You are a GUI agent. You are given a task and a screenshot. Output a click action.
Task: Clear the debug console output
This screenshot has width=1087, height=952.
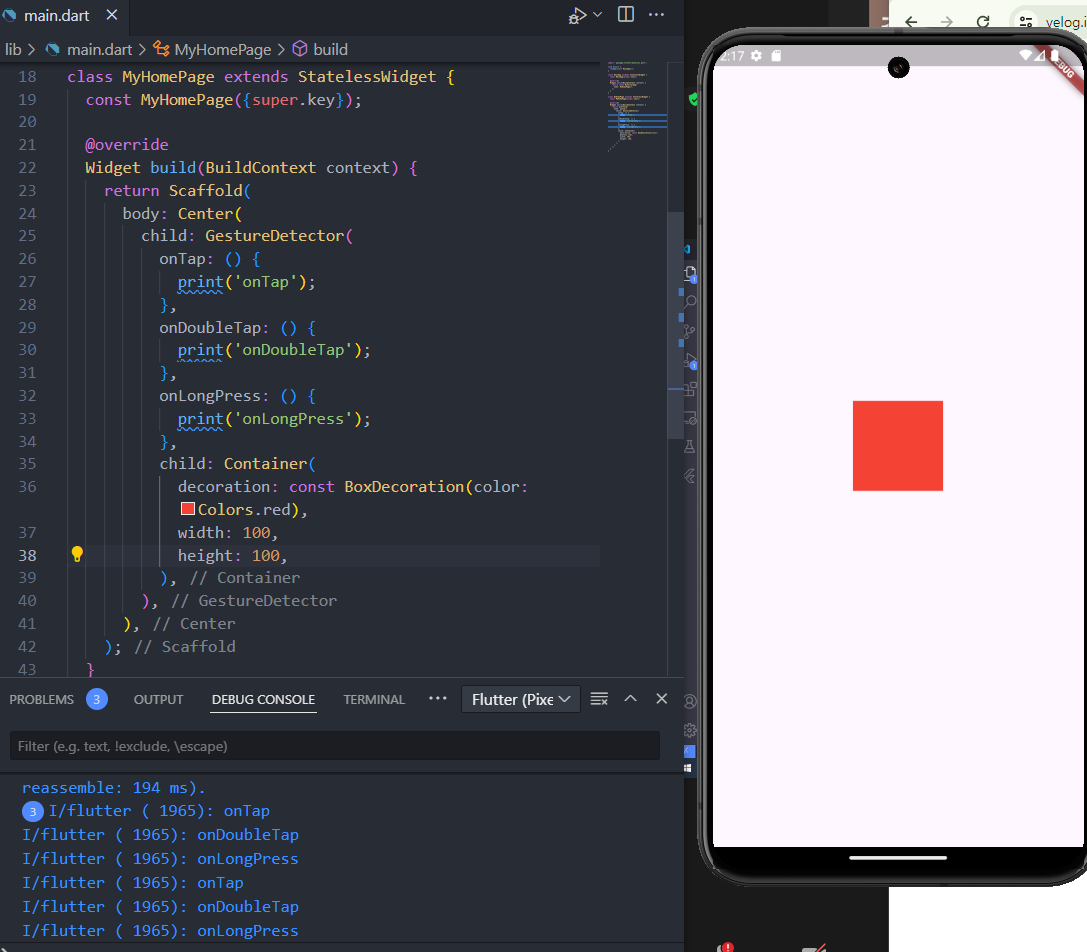(599, 699)
